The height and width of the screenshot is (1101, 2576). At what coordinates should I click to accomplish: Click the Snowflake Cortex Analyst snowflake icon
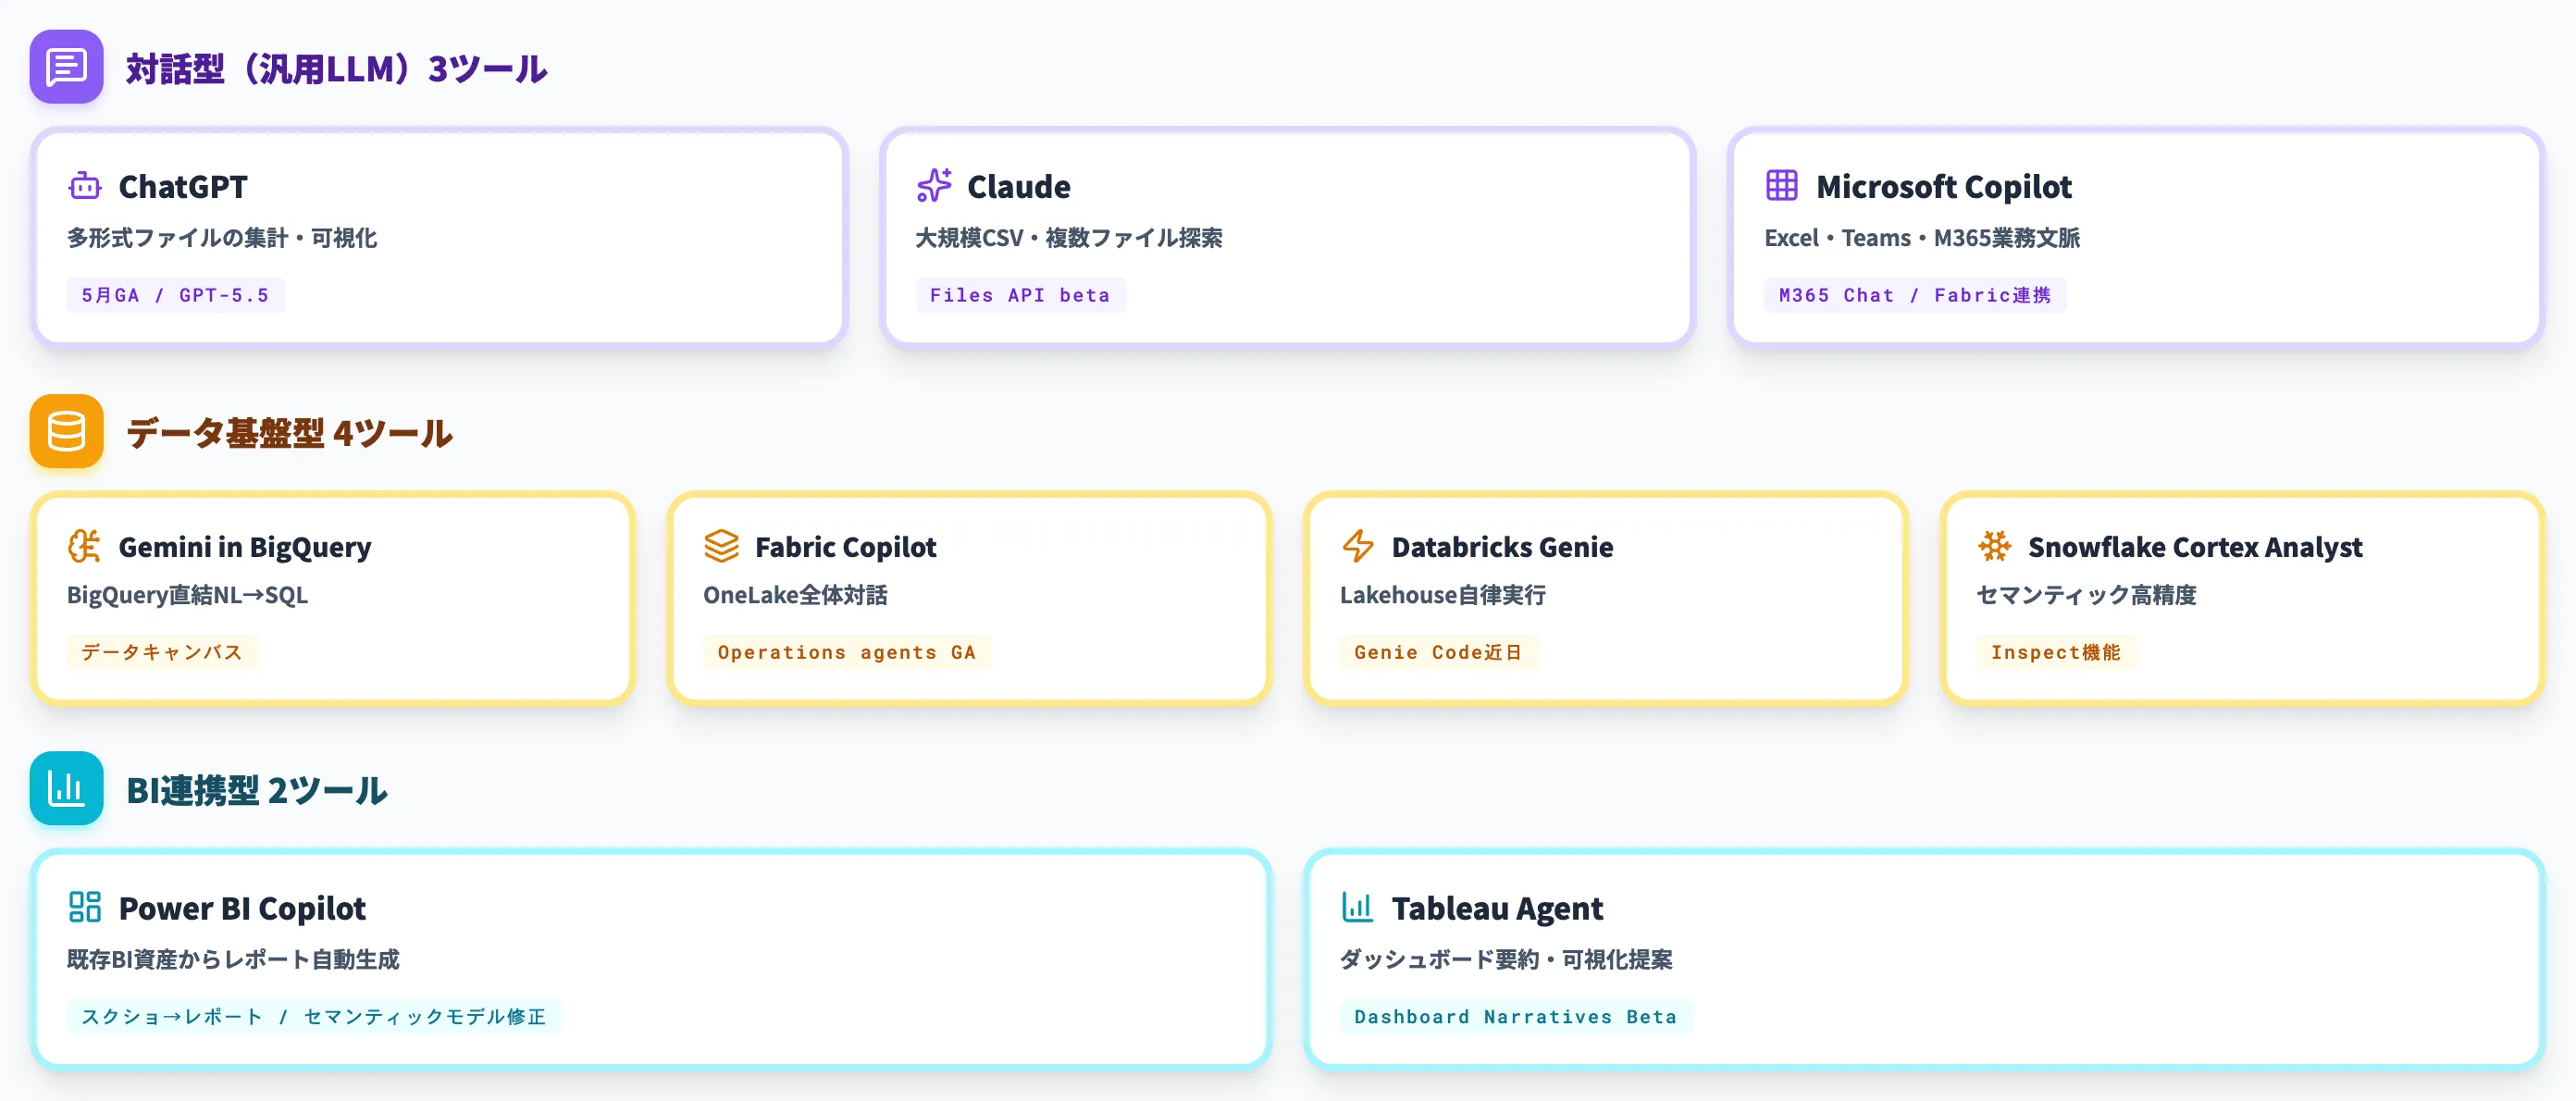click(1994, 546)
